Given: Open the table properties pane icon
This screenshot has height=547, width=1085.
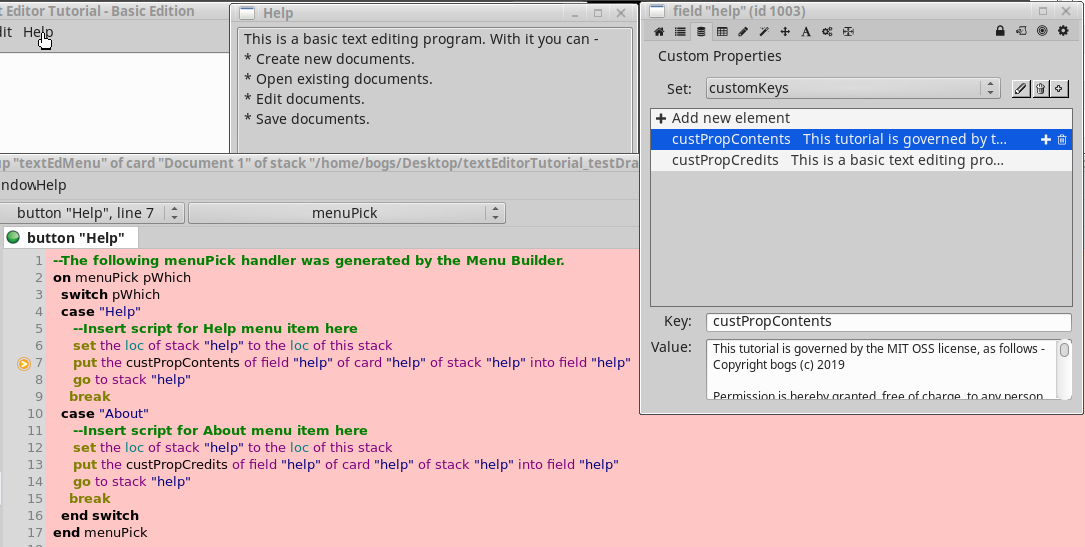Looking at the screenshot, I should [722, 32].
